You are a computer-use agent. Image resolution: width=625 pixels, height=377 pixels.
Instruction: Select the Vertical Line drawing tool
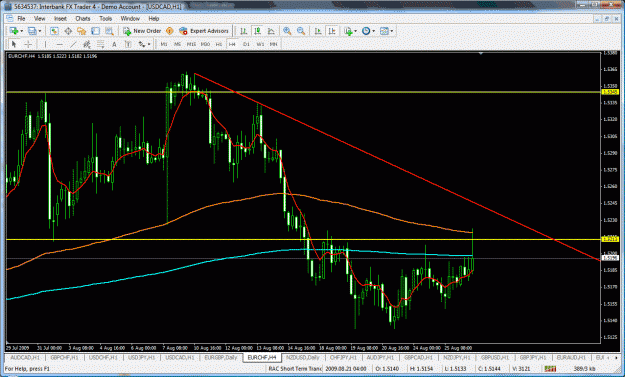click(45, 44)
